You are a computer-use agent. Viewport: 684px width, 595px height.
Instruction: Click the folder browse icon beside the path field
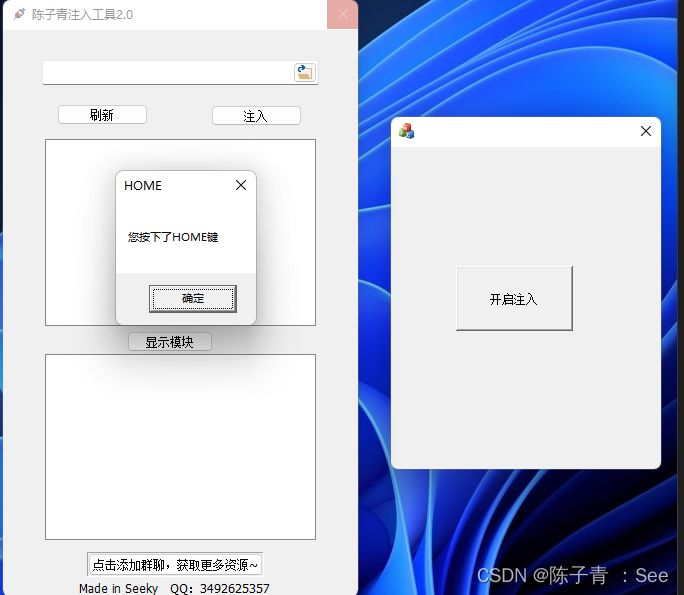tap(305, 72)
